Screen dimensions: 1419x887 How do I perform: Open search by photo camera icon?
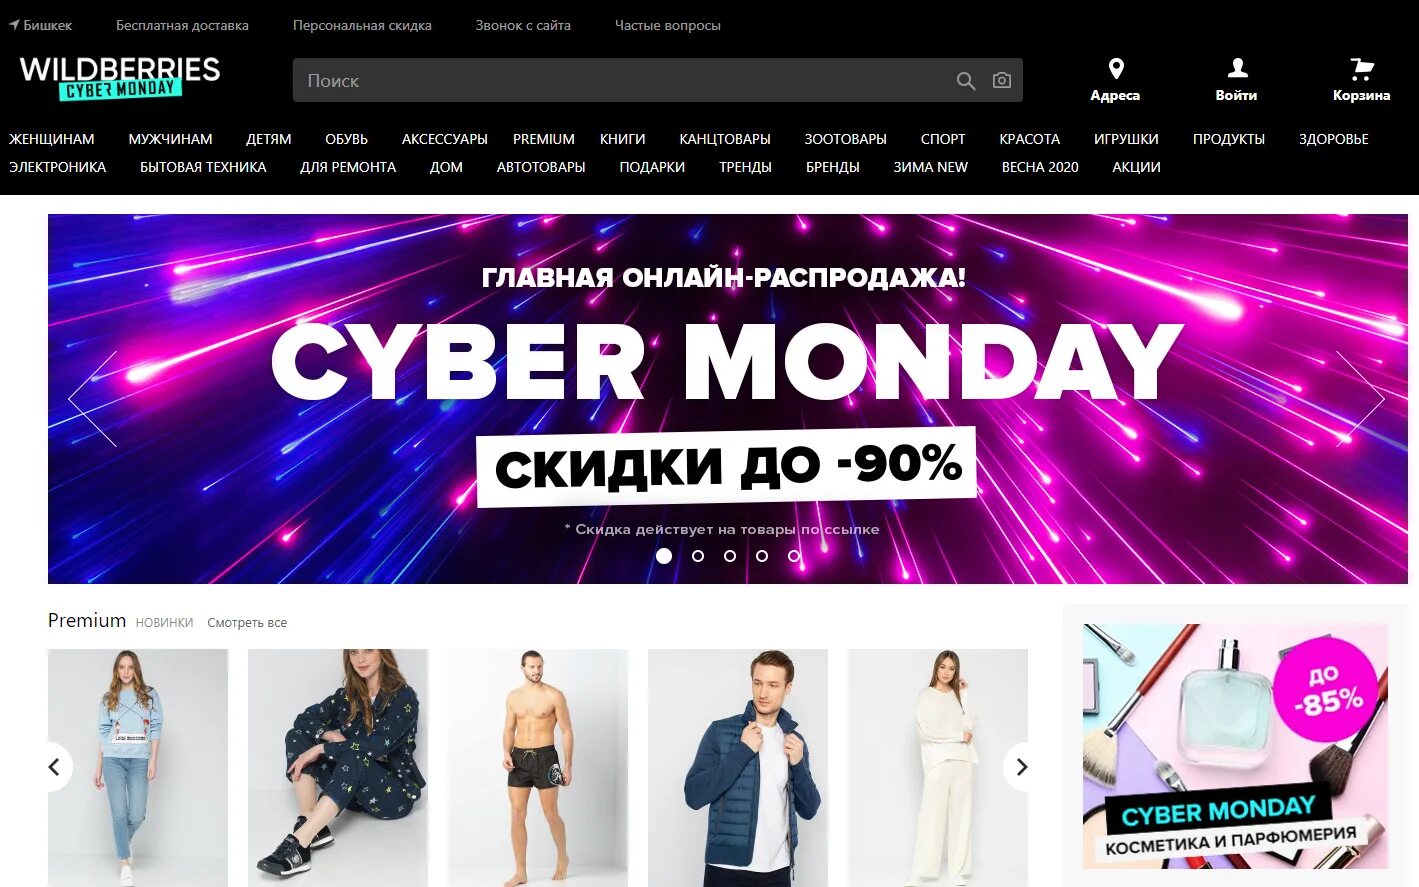click(1001, 80)
